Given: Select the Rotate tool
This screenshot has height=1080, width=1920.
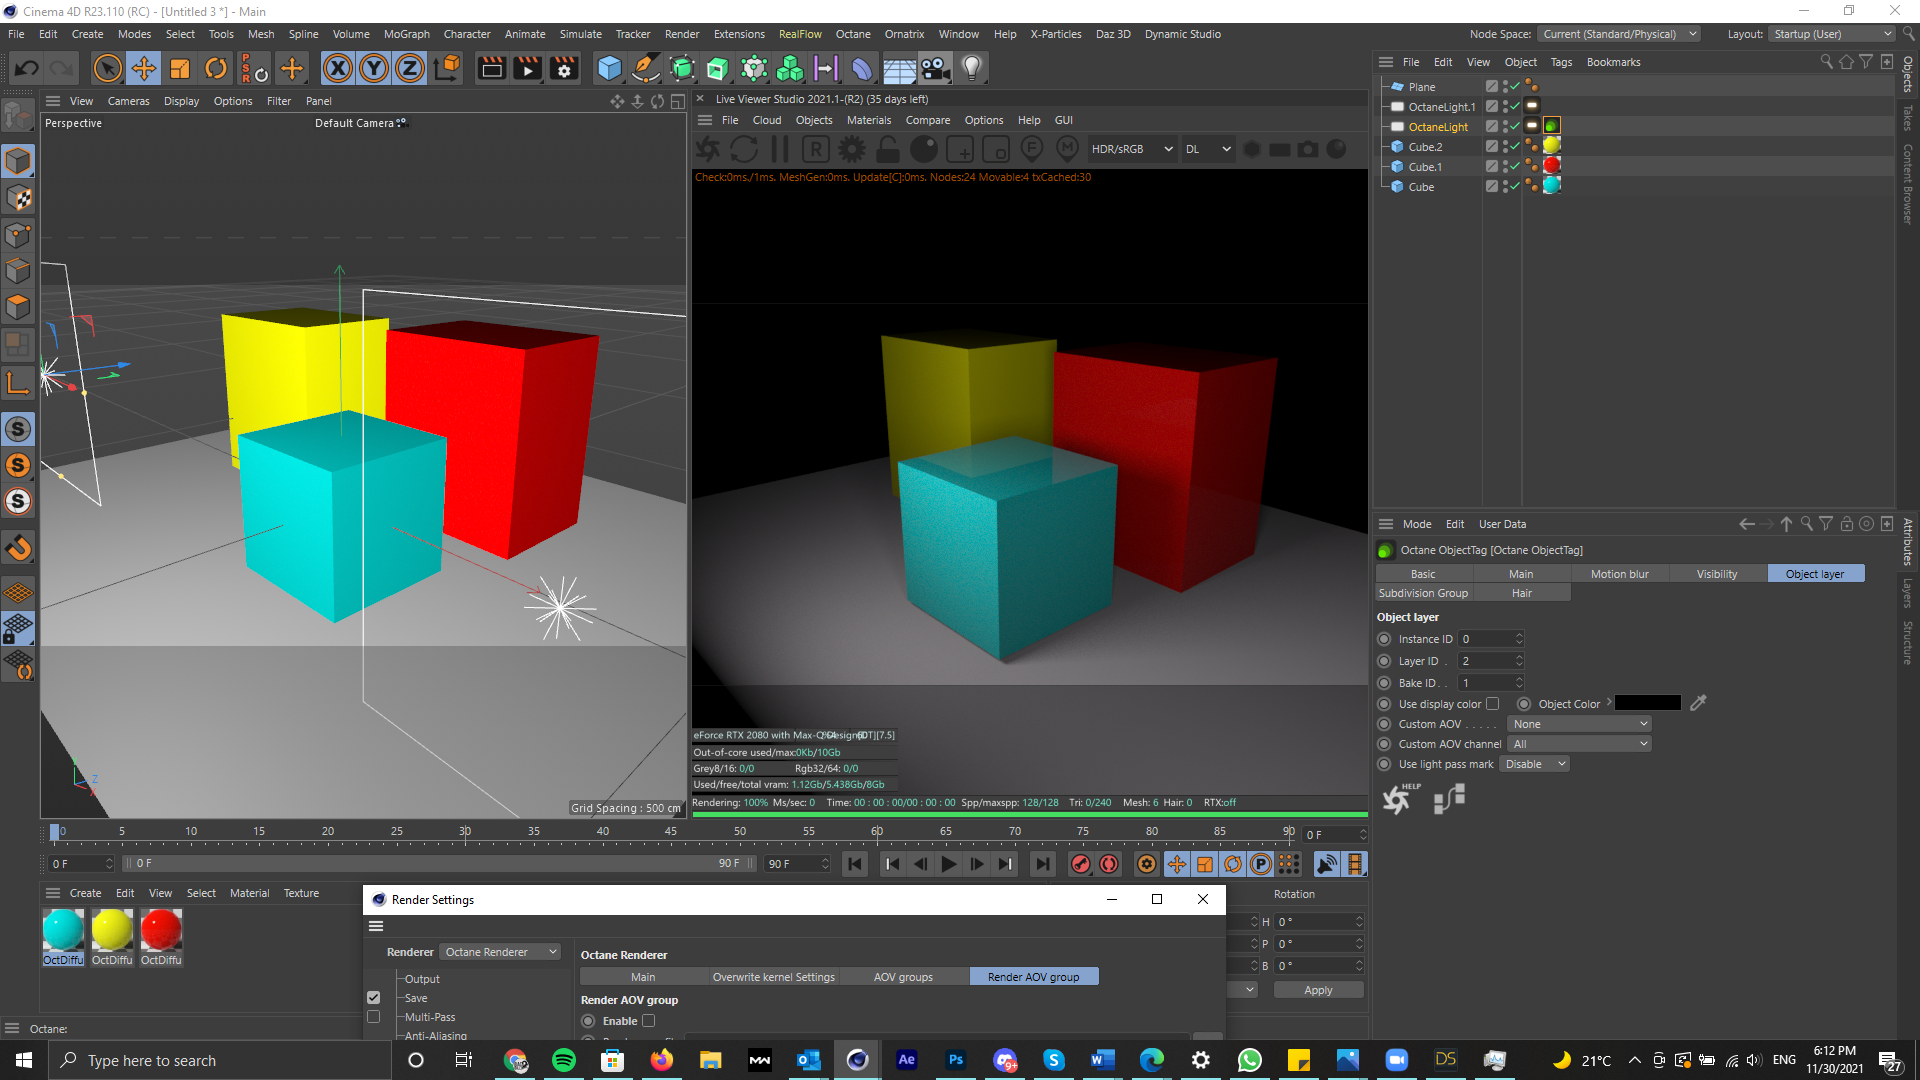Looking at the screenshot, I should [x=216, y=69].
